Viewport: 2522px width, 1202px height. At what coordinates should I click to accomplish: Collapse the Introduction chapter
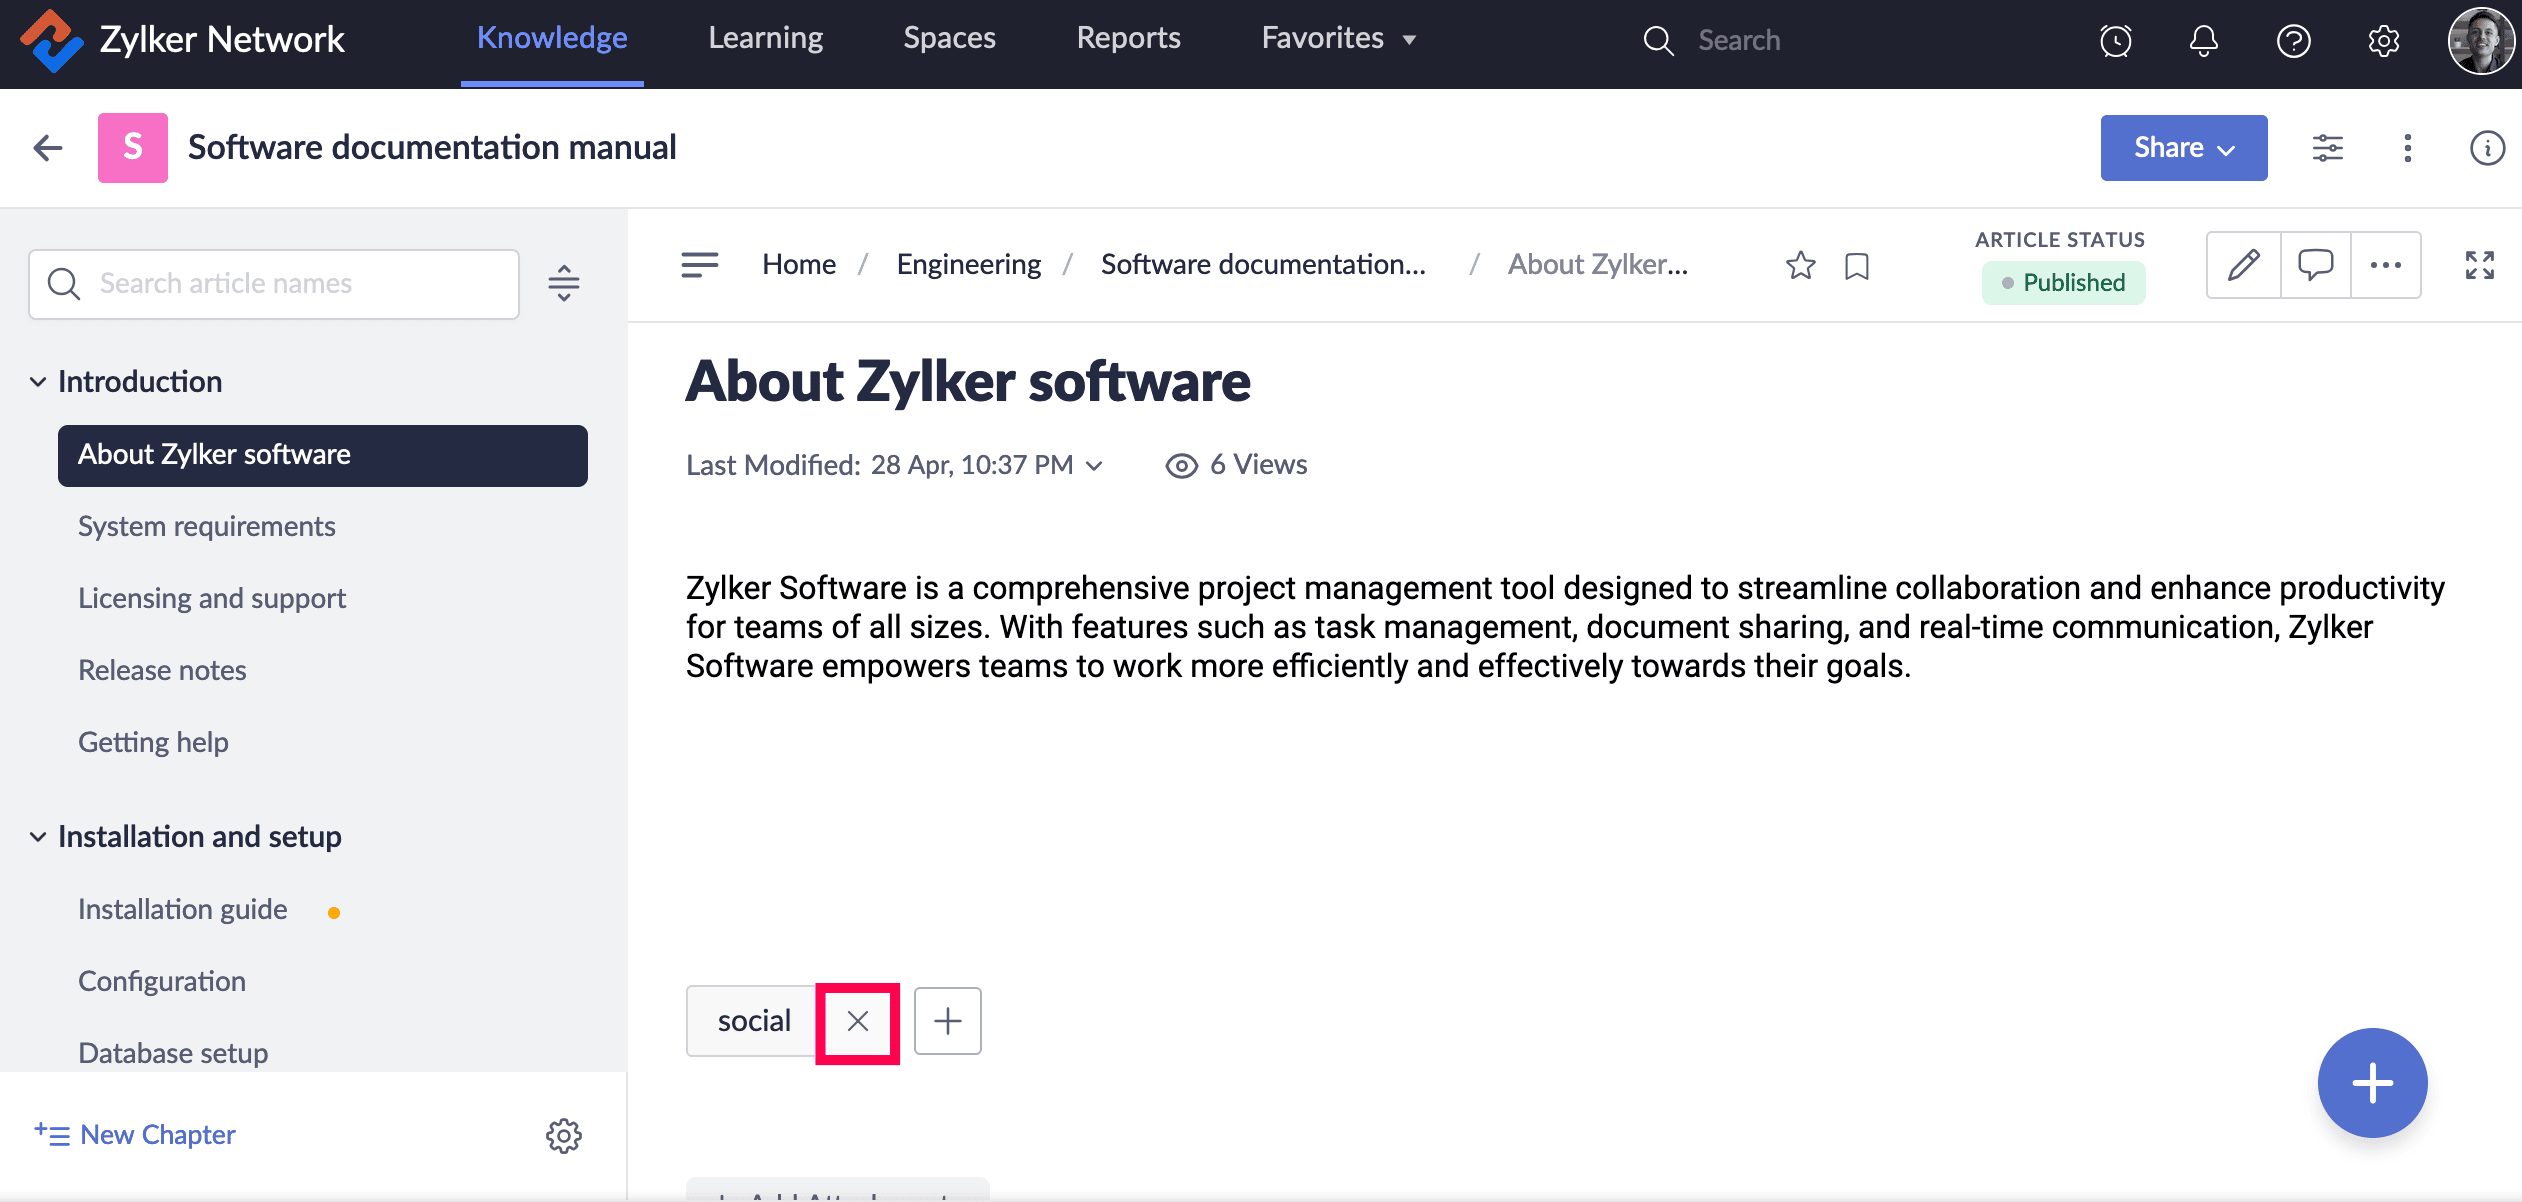[38, 382]
